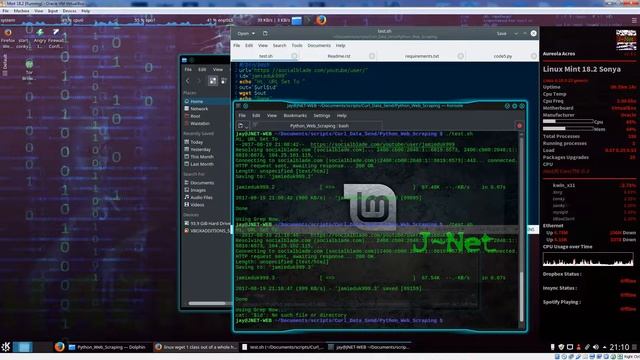This screenshot has height=360, width=640.
Task: Click Firefox launcher icon in bottom taskbar
Action: [x=60, y=347]
